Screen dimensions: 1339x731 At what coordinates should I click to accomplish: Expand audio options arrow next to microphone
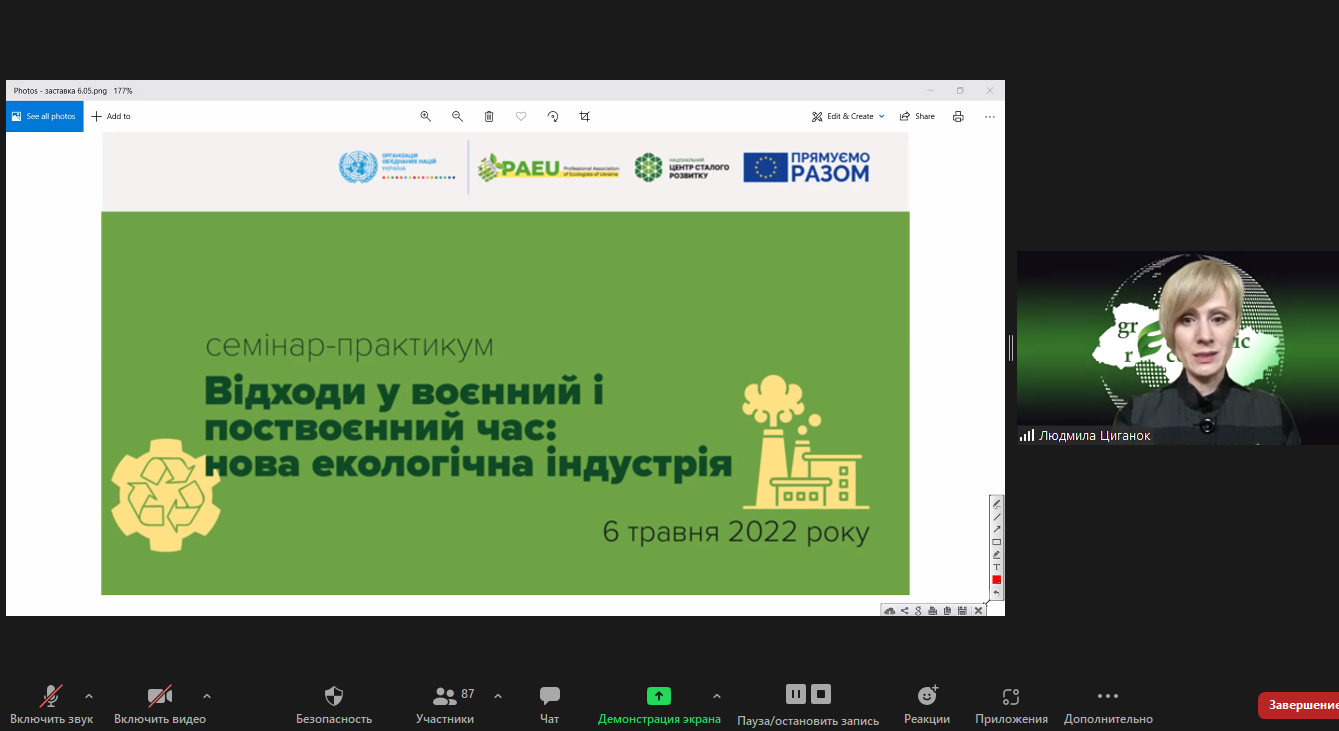click(x=89, y=696)
